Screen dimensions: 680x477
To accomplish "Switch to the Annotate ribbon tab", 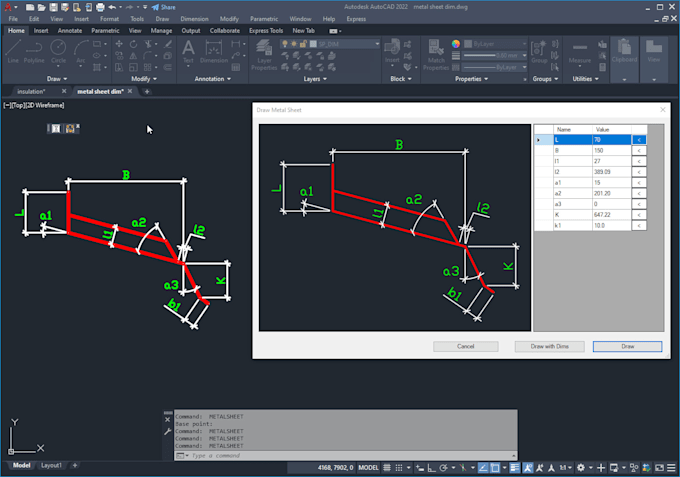I will tap(69, 30).
